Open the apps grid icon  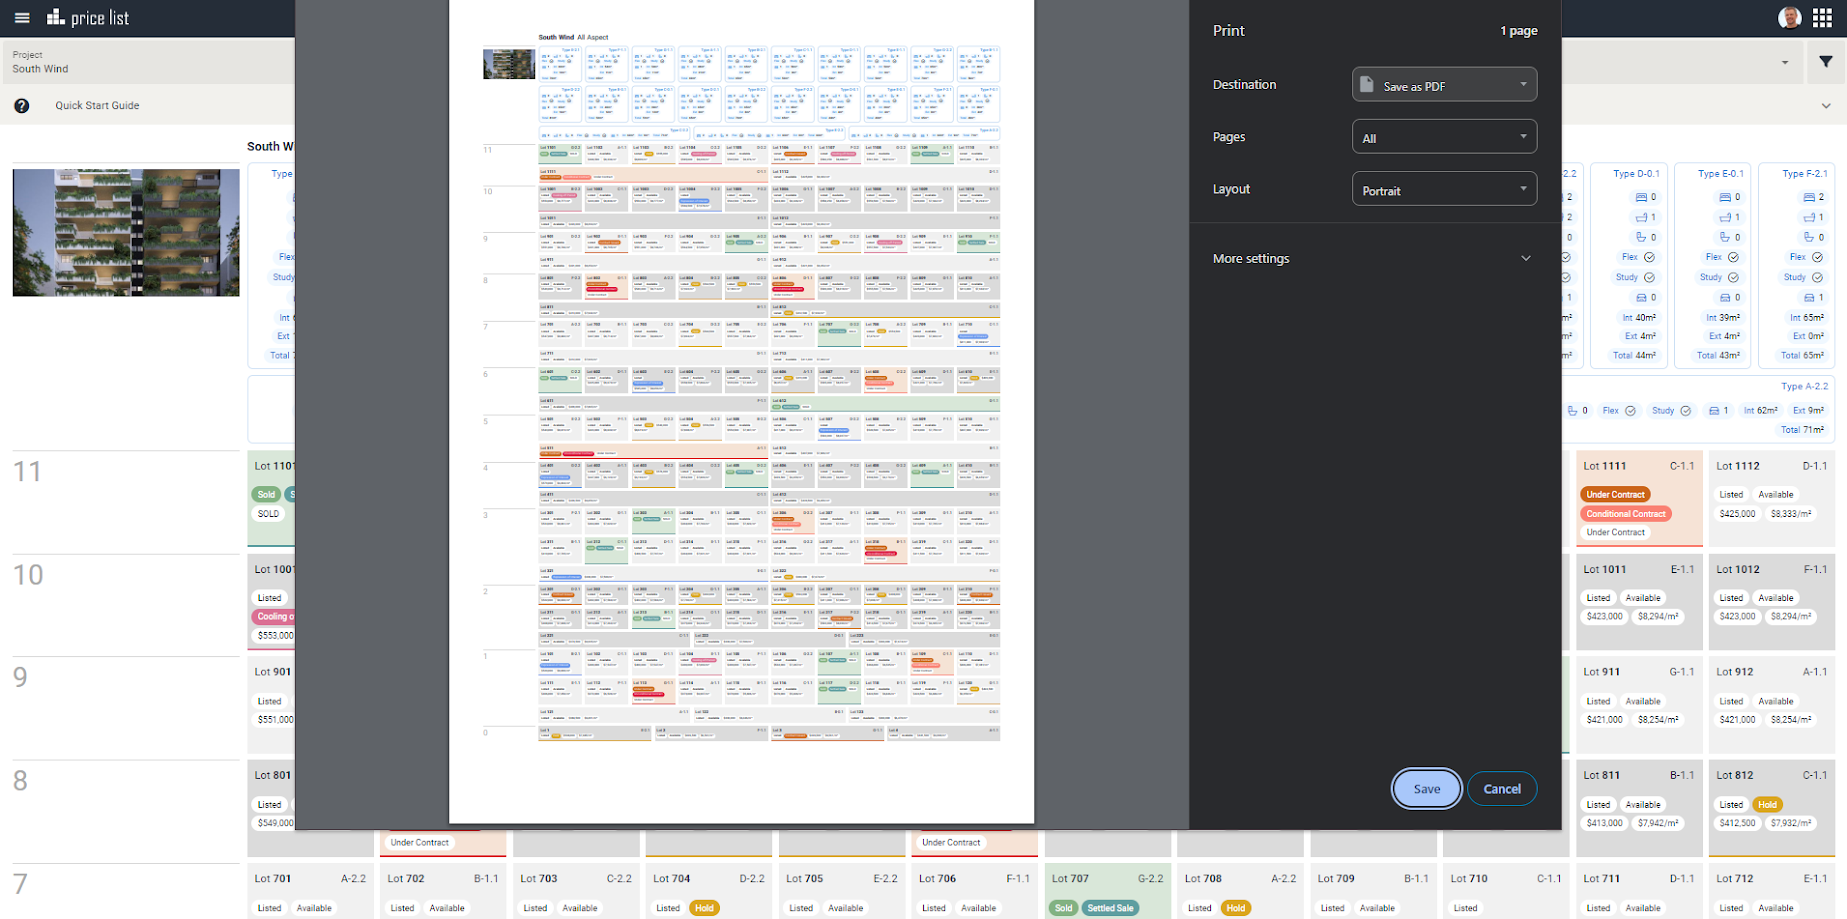[1822, 17]
